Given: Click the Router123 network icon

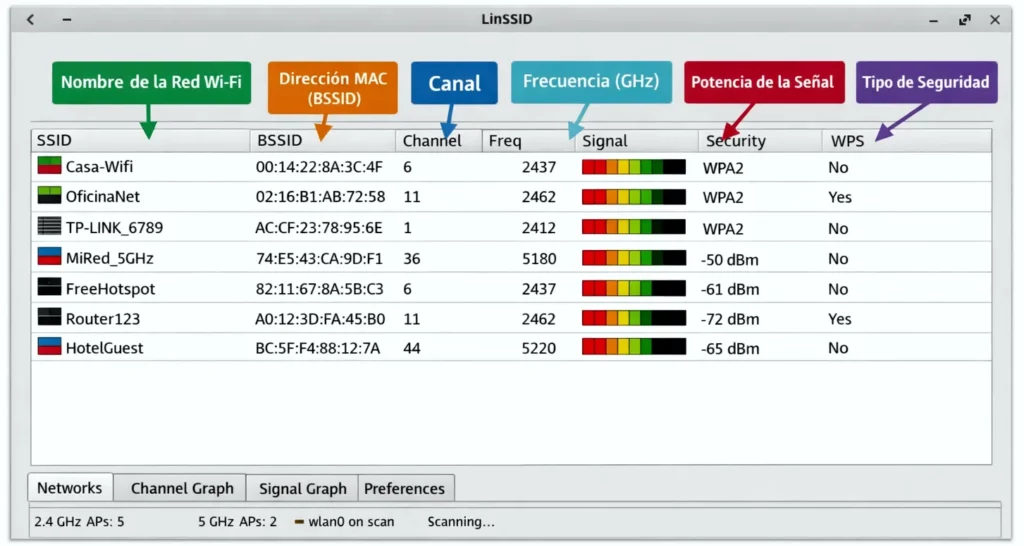Looking at the screenshot, I should point(49,318).
